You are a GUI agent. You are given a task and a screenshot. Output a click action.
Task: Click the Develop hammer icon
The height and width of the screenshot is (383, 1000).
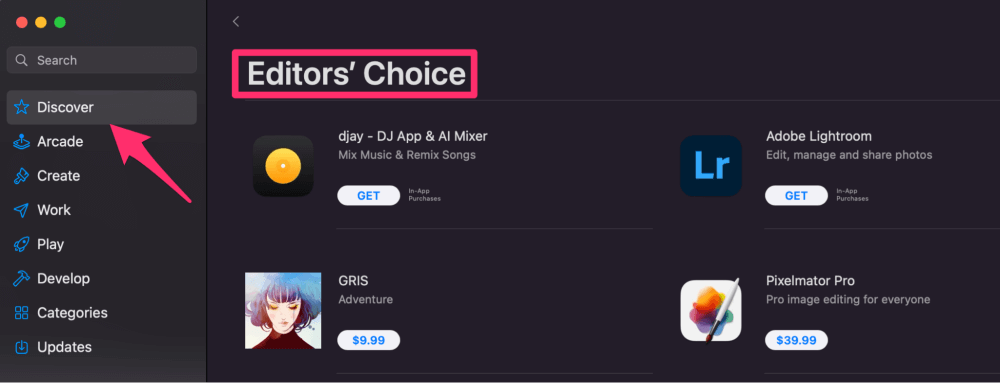tap(22, 279)
